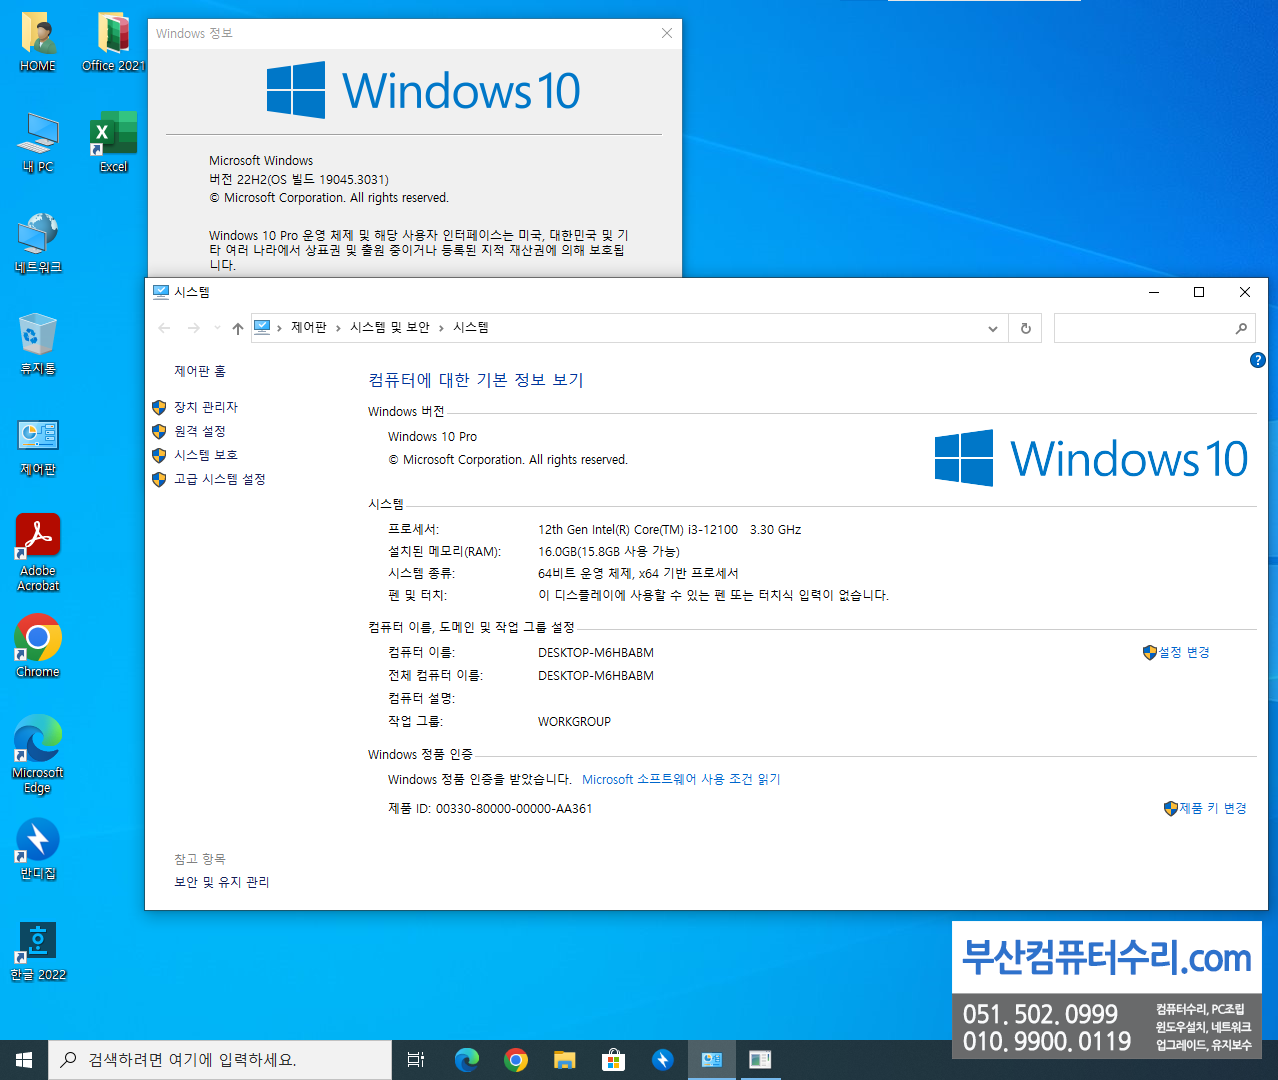Click the WORKGROUP value
1278x1080 pixels.
(x=574, y=722)
